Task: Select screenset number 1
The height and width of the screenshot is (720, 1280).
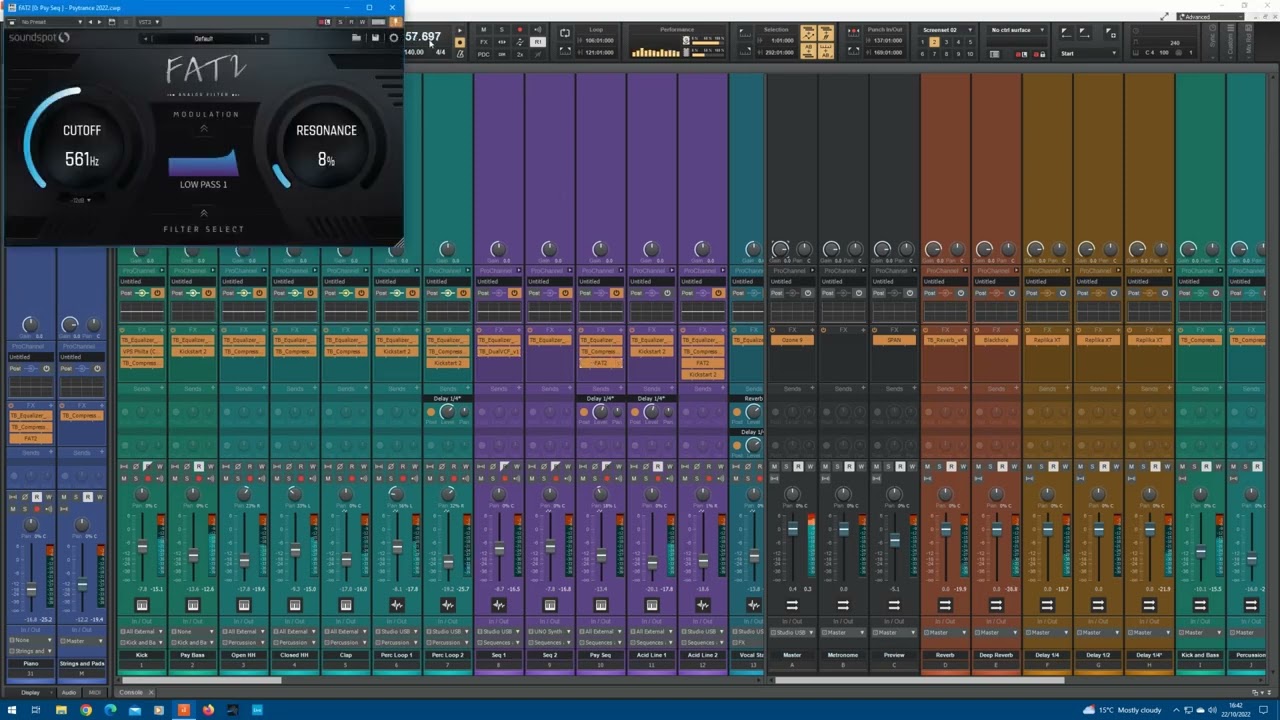Action: [925, 42]
